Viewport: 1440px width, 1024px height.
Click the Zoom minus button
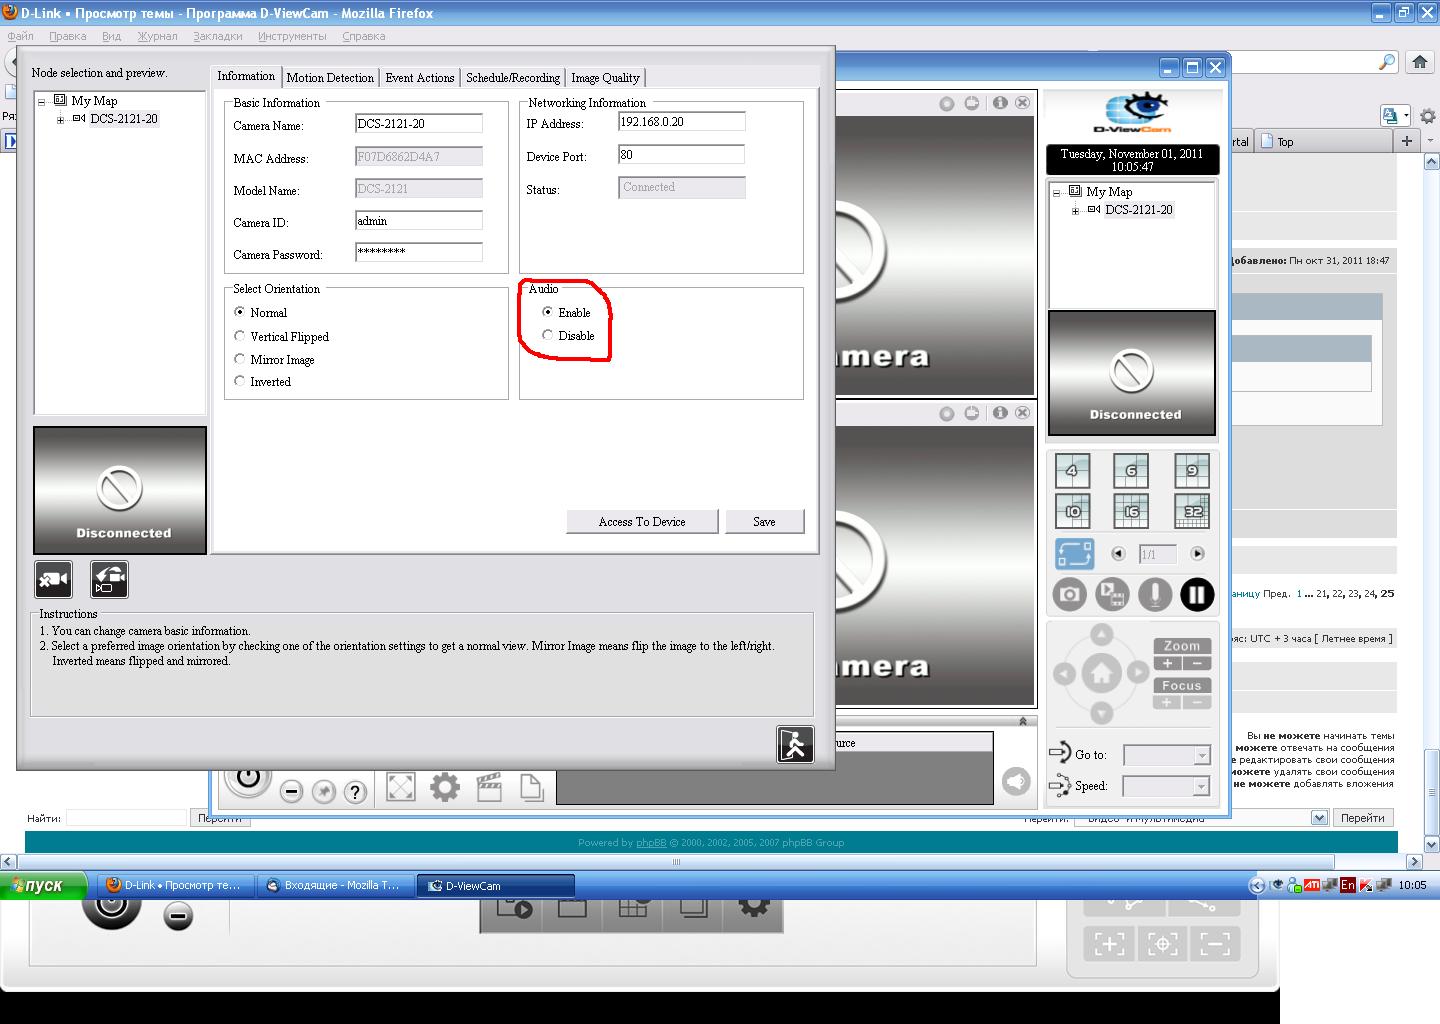(1197, 663)
